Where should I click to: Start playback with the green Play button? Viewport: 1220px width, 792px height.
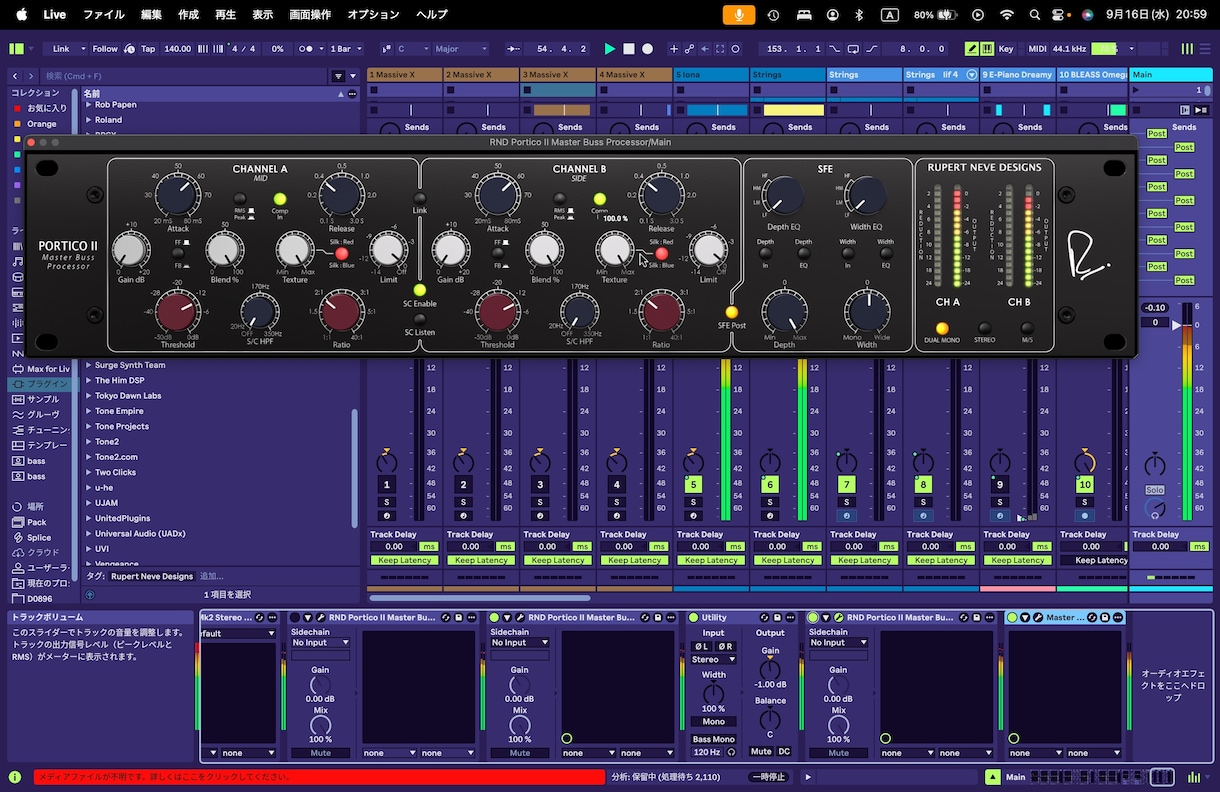[x=610, y=49]
